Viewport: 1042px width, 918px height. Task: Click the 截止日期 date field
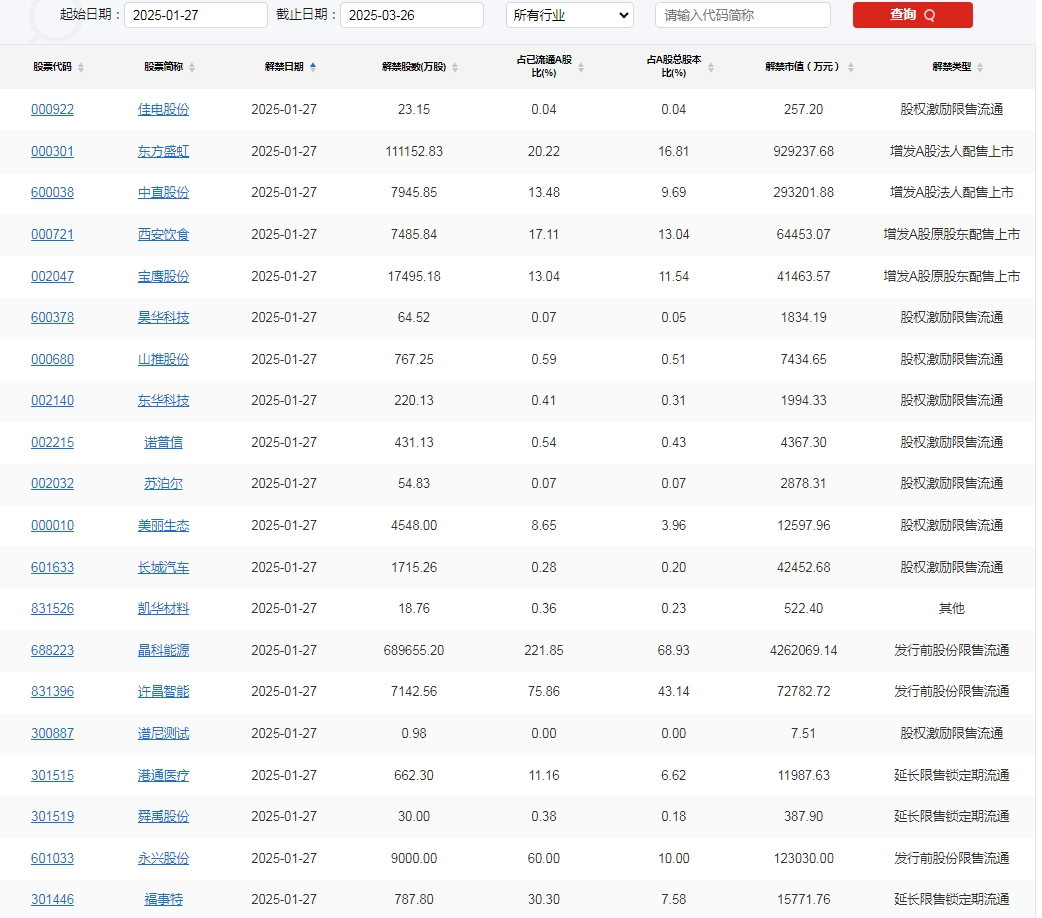411,15
